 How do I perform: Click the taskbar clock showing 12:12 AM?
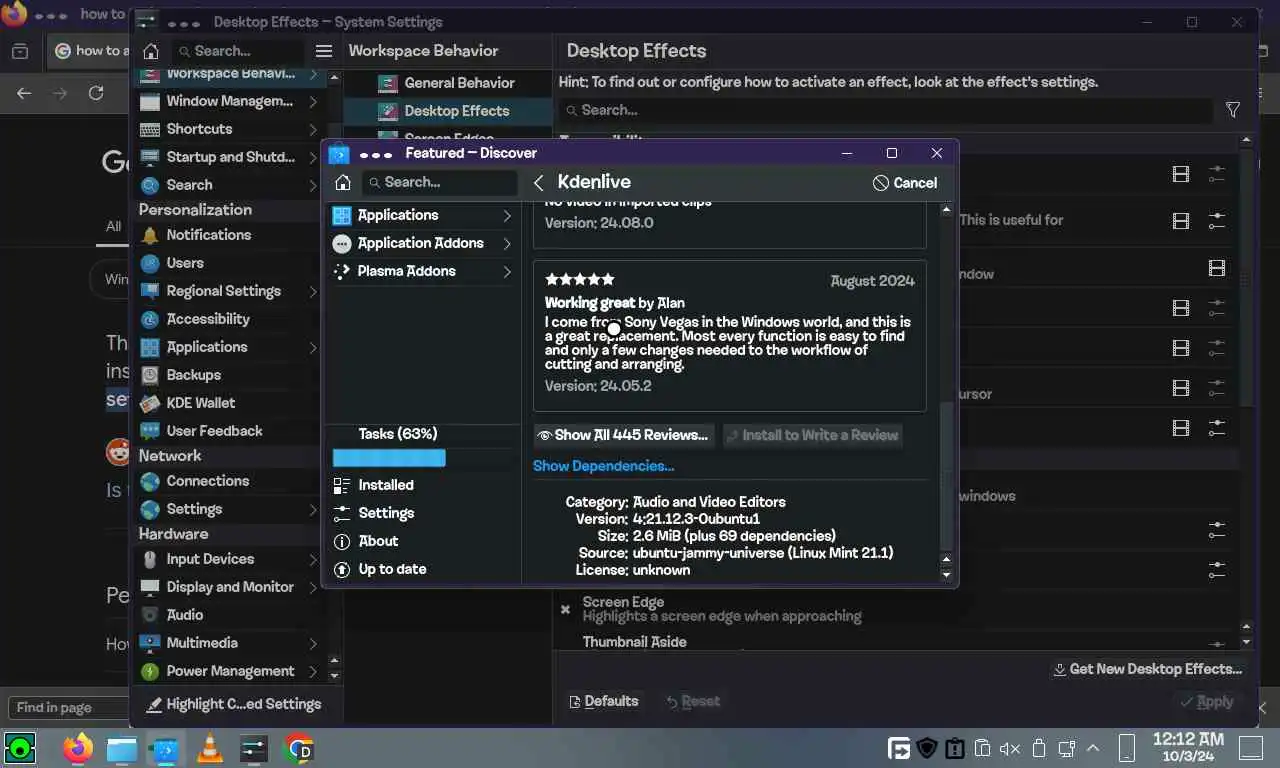pos(1188,748)
